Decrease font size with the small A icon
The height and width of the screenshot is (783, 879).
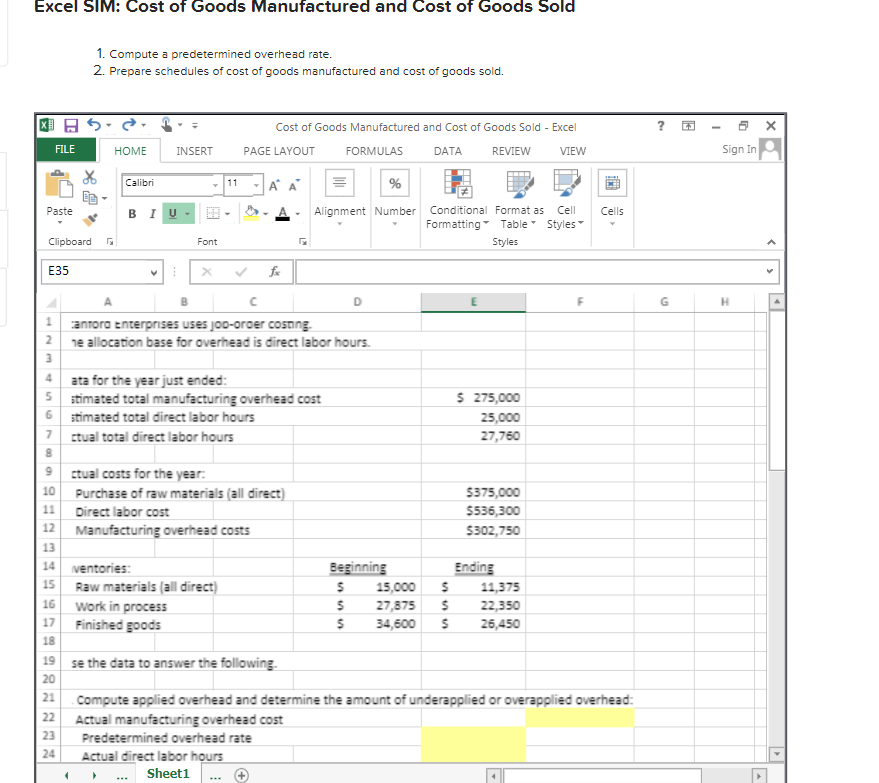click(294, 186)
